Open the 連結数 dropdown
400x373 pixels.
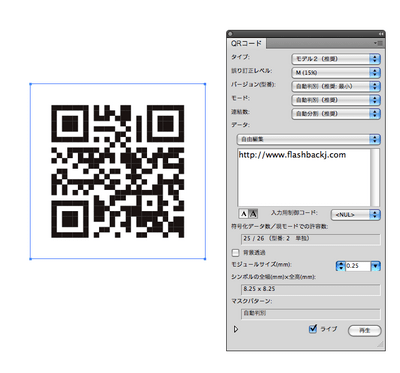pyautogui.click(x=336, y=114)
